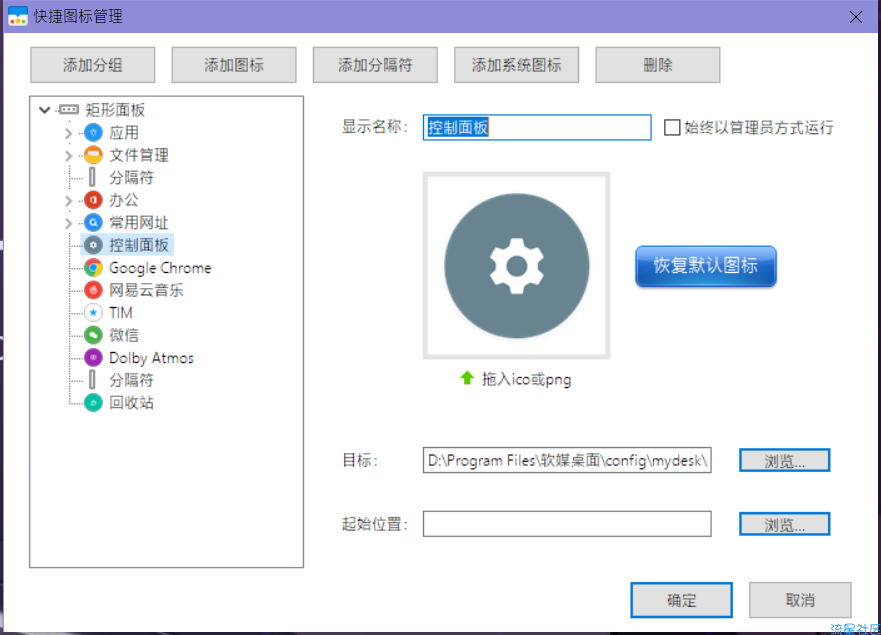Viewport: 881px width, 635px height.
Task: Click the 应用 group icon in tree
Action: coord(93,133)
